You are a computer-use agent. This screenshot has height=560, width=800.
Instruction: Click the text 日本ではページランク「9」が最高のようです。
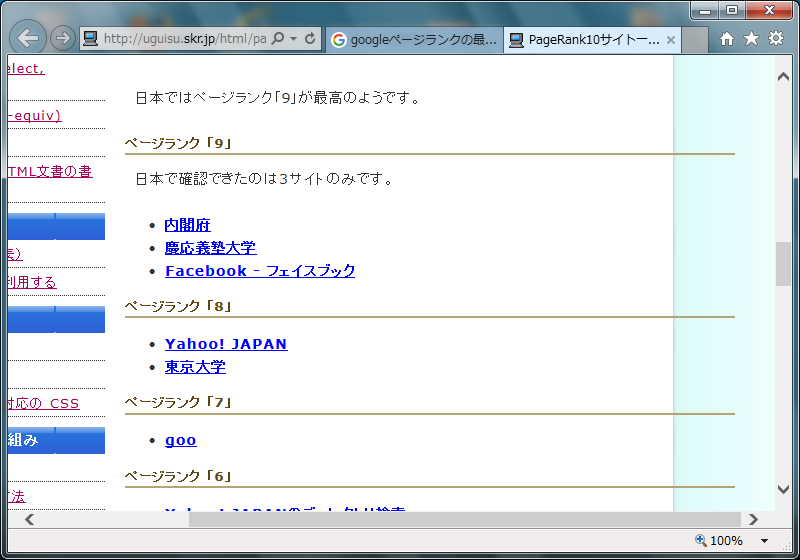pyautogui.click(x=278, y=97)
